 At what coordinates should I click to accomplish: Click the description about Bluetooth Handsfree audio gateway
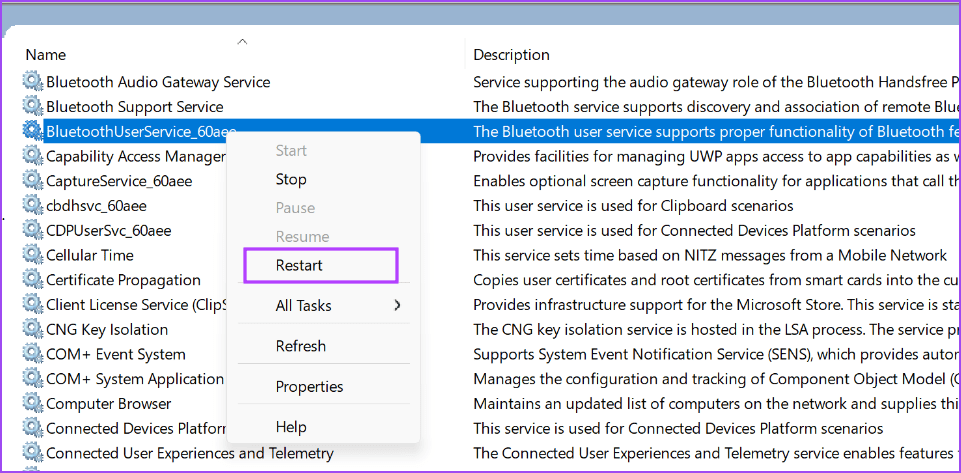click(717, 81)
